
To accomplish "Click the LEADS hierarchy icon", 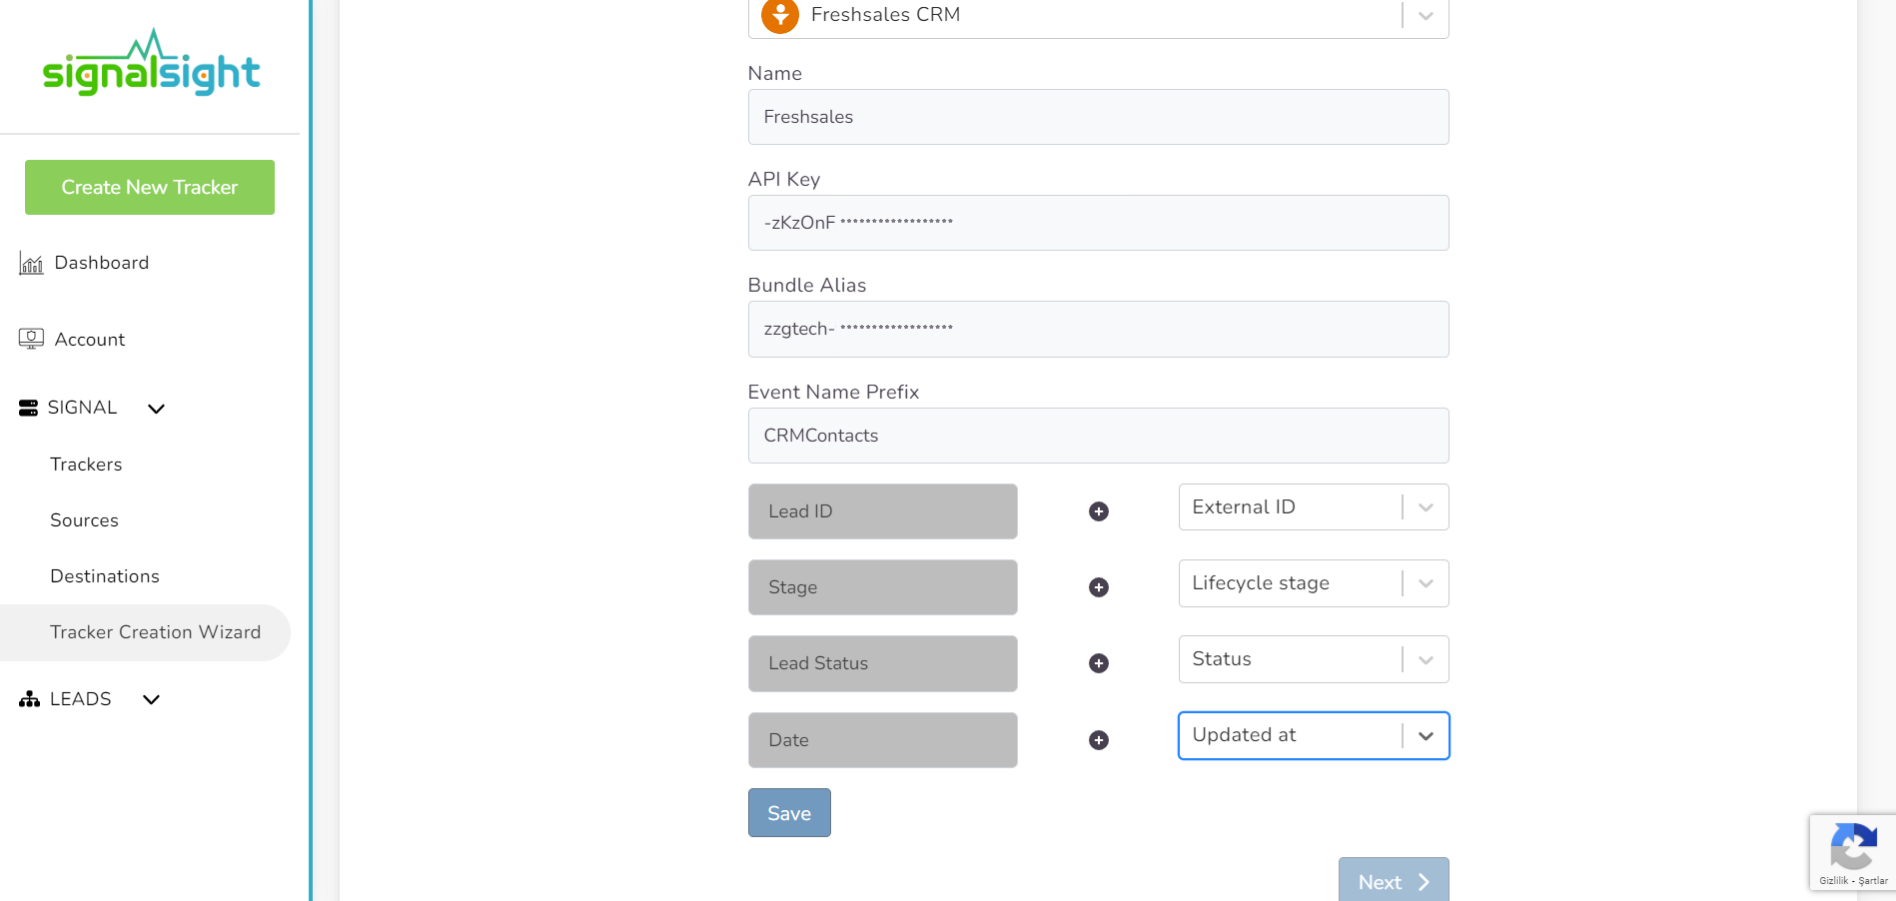I will [x=29, y=699].
